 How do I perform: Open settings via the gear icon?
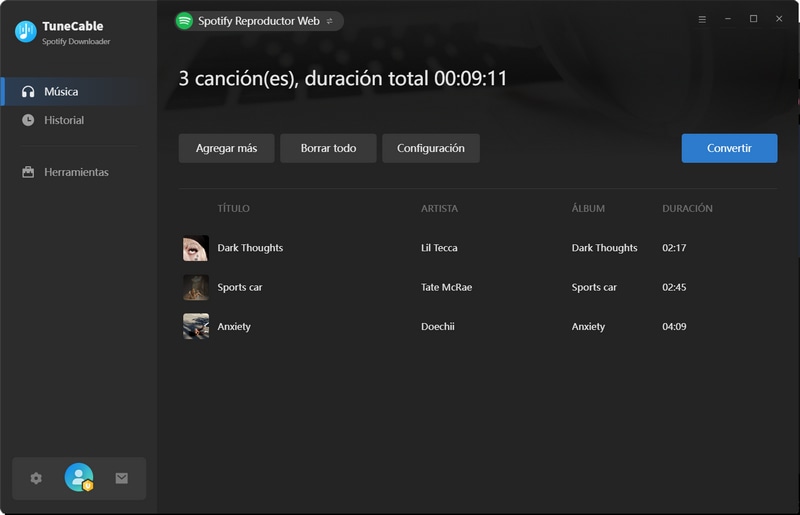tap(36, 478)
